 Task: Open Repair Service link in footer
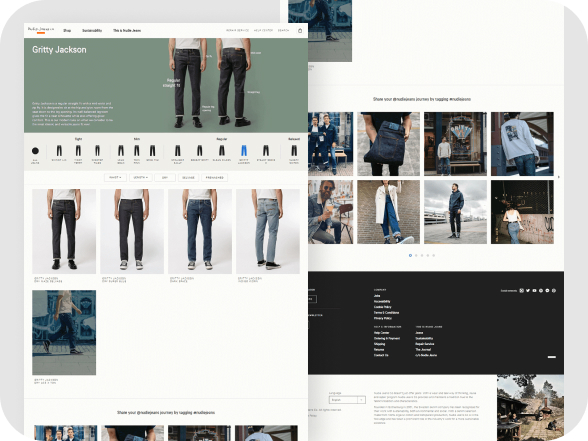click(424, 344)
